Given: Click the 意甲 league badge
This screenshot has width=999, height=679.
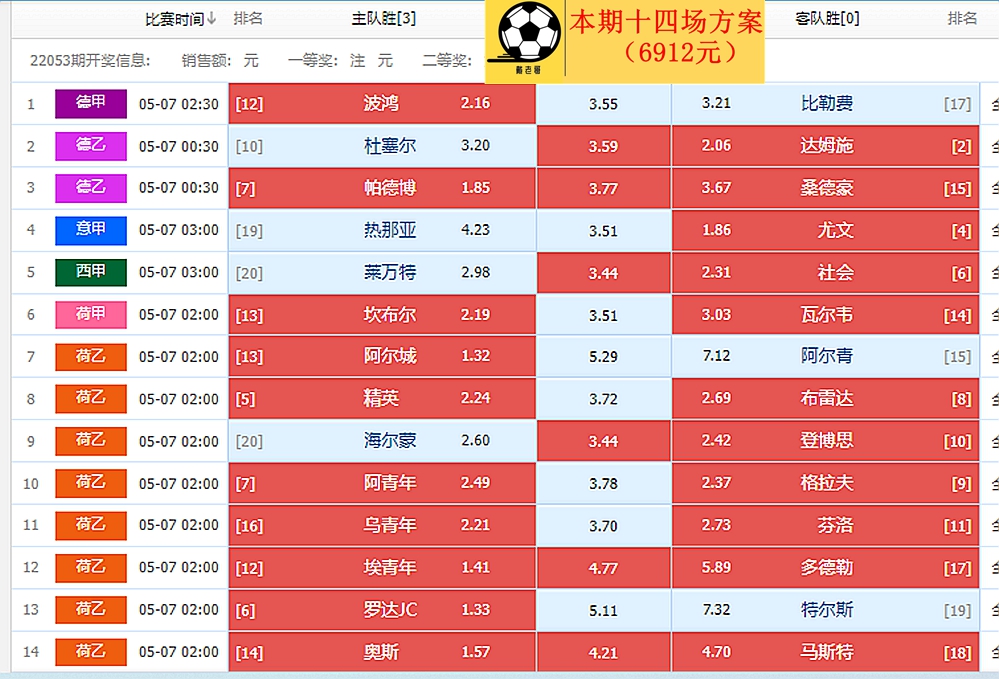Looking at the screenshot, I should pyautogui.click(x=90, y=230).
